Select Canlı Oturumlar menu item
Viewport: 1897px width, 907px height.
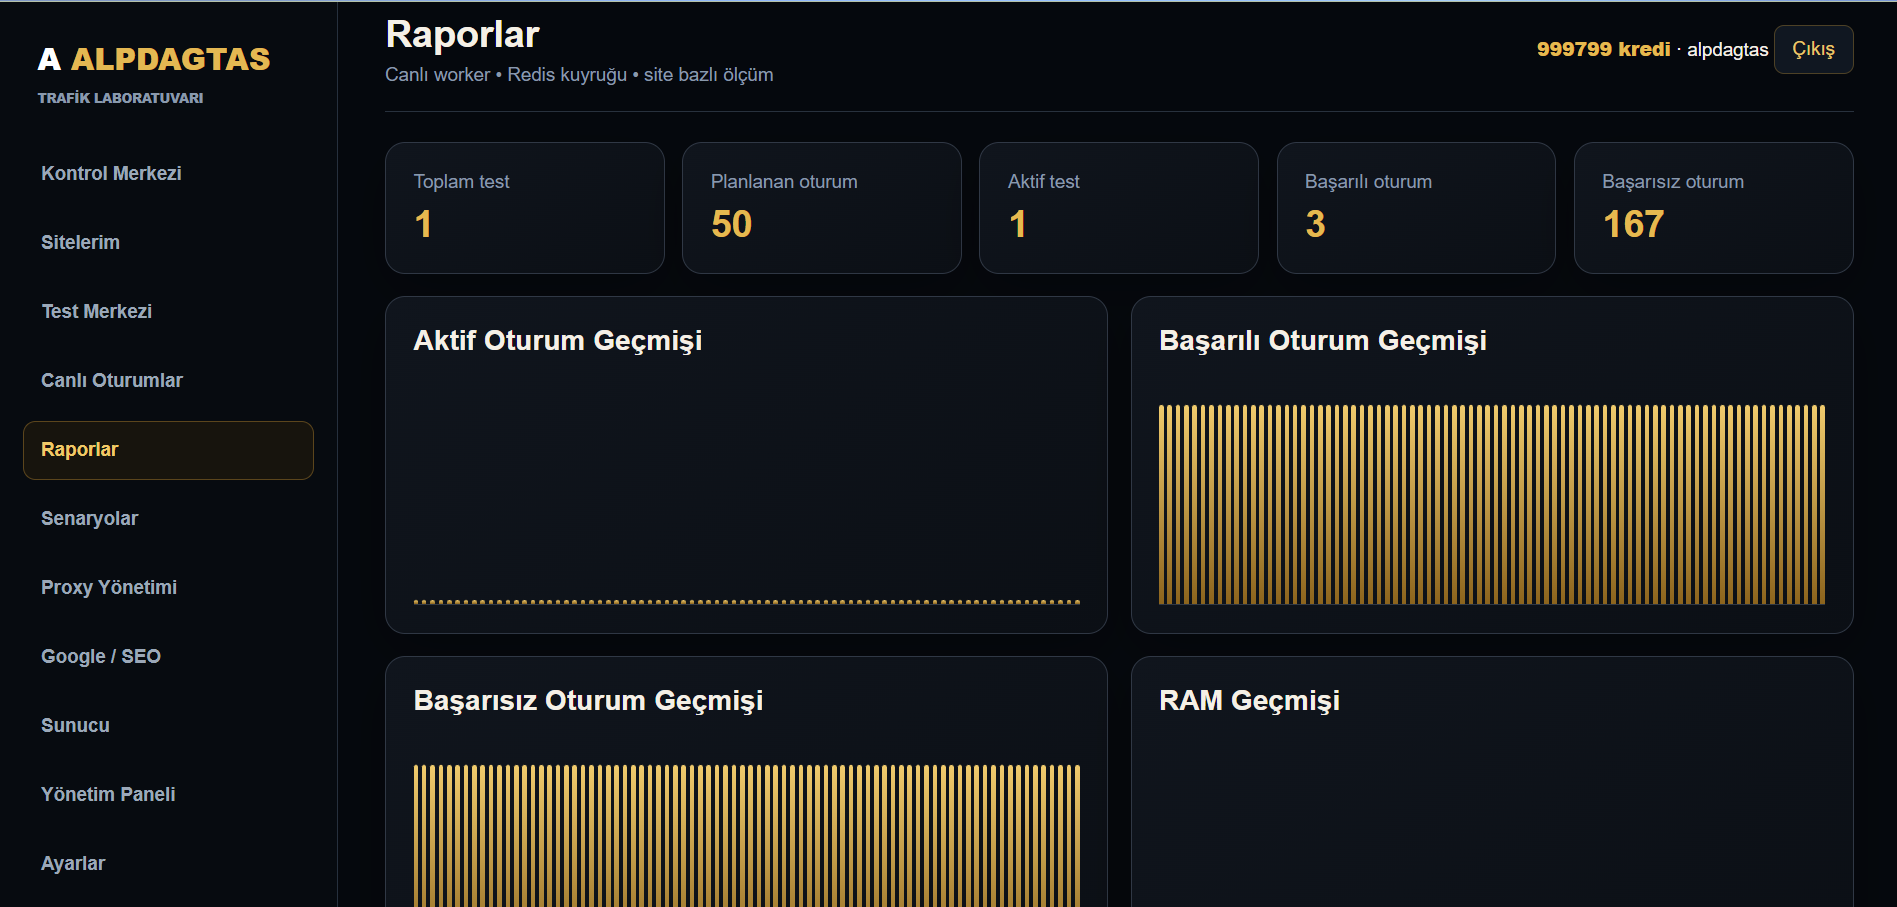(168, 381)
